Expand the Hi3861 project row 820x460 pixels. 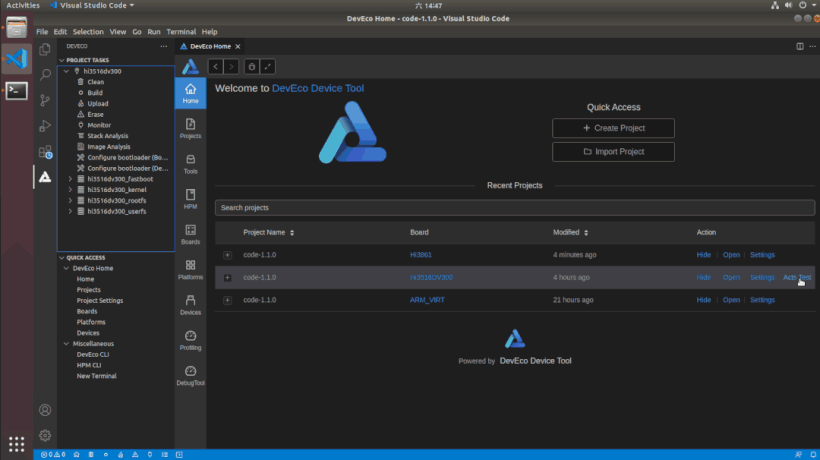[x=227, y=255]
